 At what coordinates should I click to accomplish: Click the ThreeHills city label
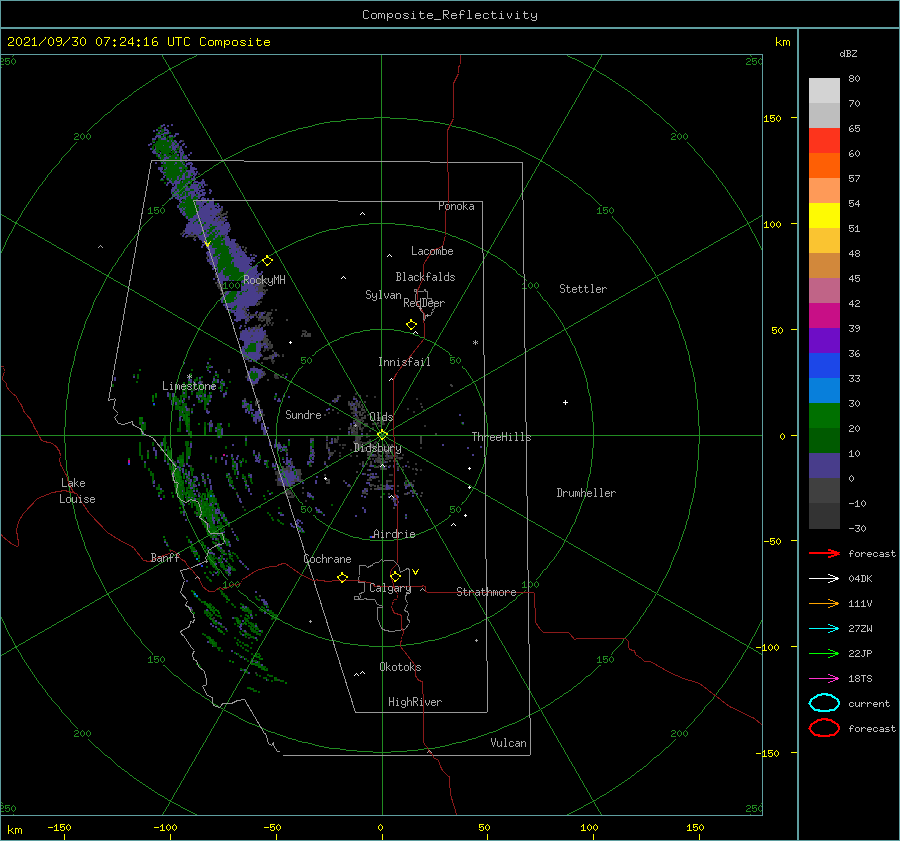tap(502, 437)
